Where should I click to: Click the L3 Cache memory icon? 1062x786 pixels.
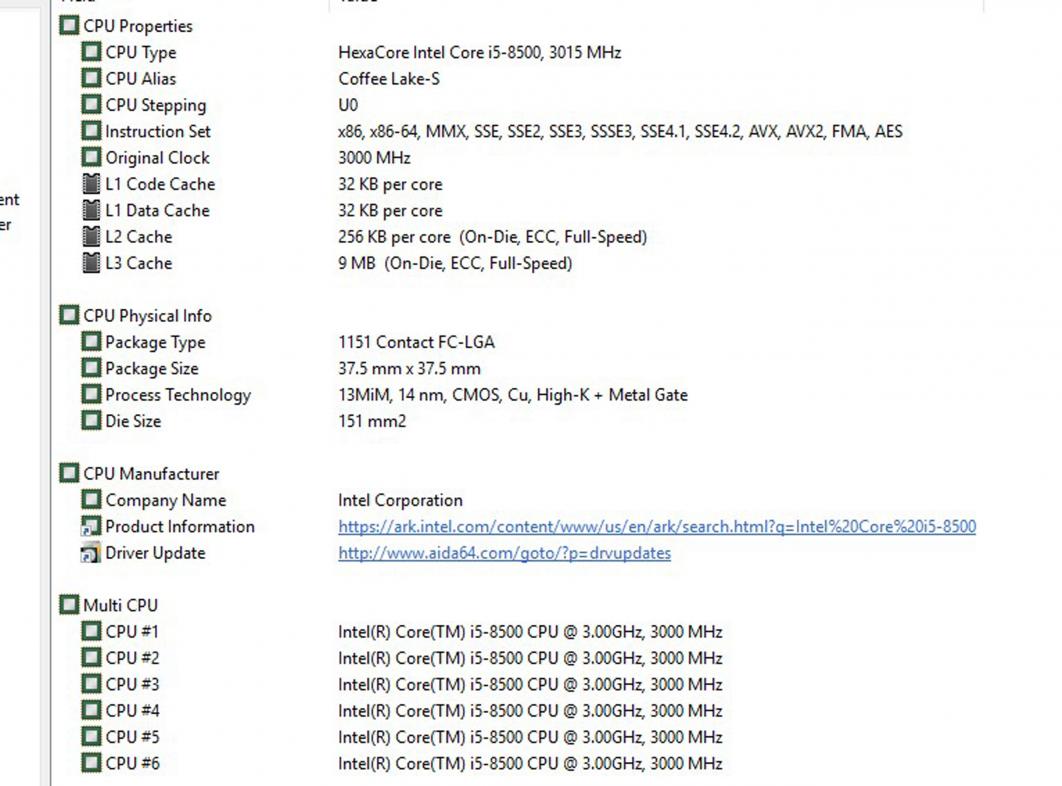91,263
